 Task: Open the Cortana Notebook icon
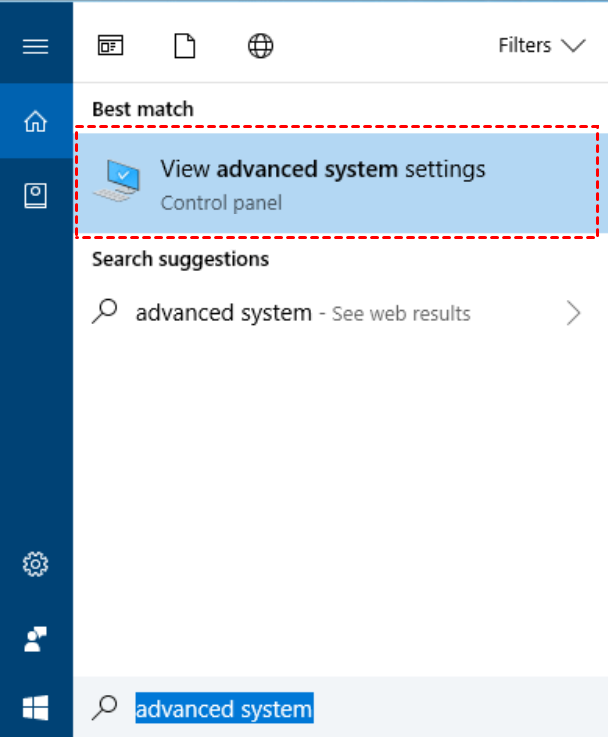[x=36, y=196]
